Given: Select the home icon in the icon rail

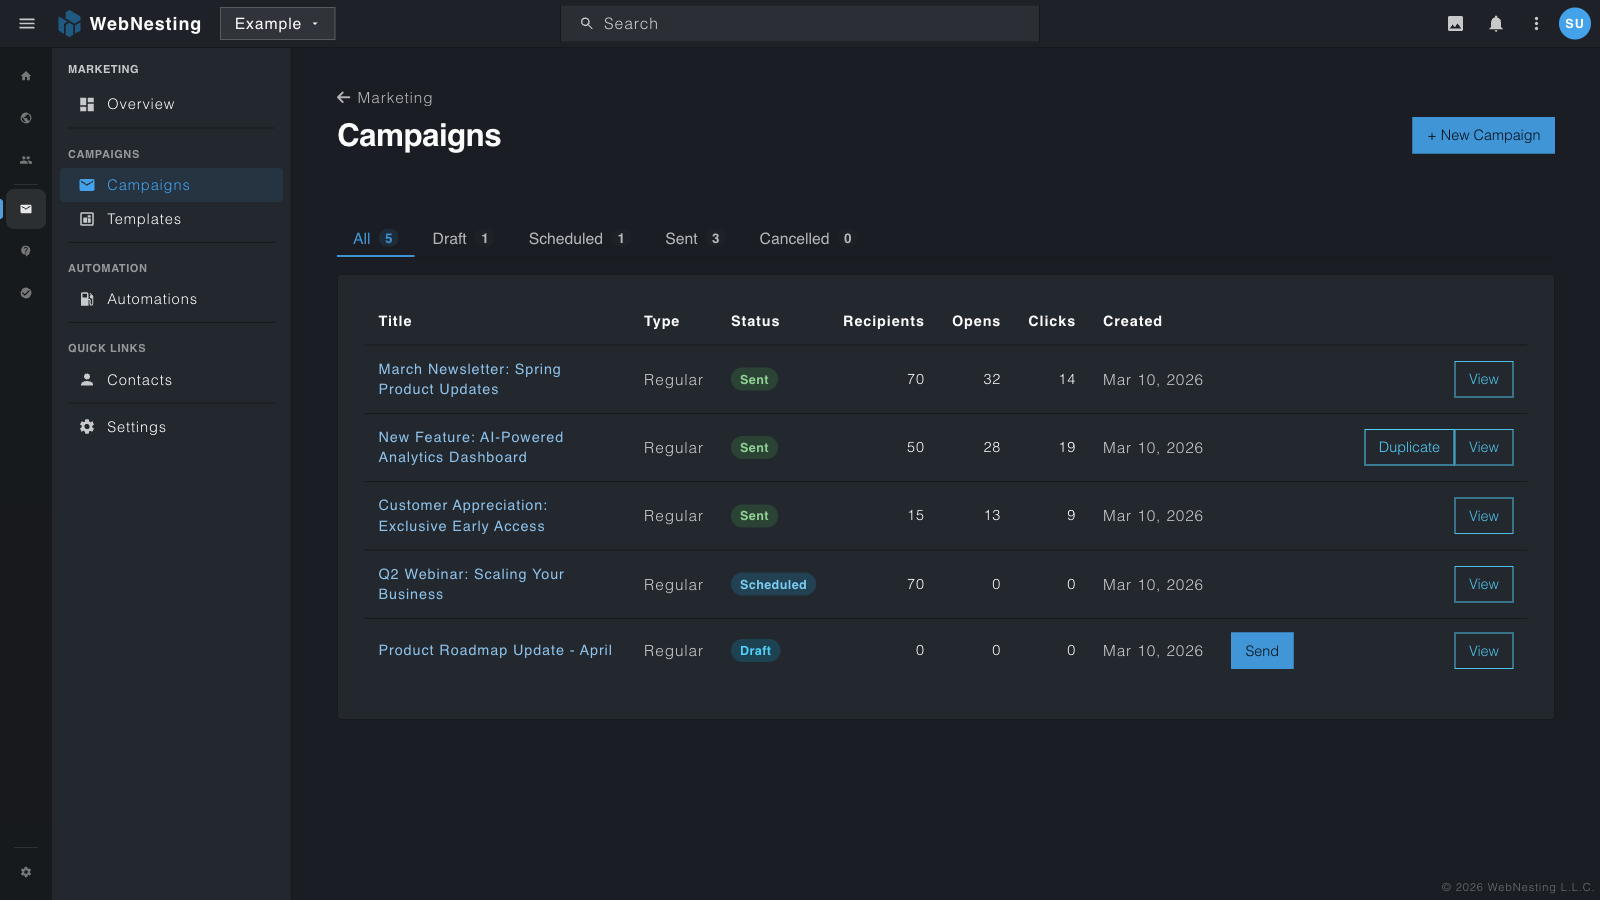Looking at the screenshot, I should 26,75.
